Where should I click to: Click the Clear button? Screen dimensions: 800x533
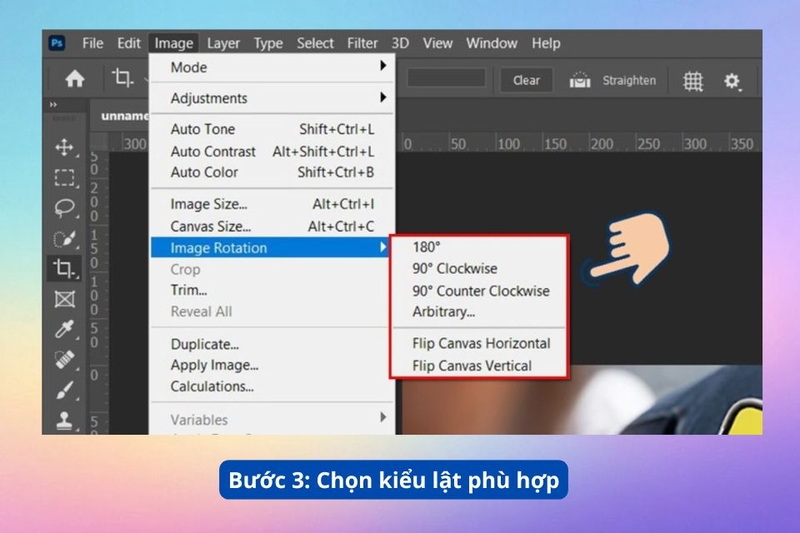(526, 80)
